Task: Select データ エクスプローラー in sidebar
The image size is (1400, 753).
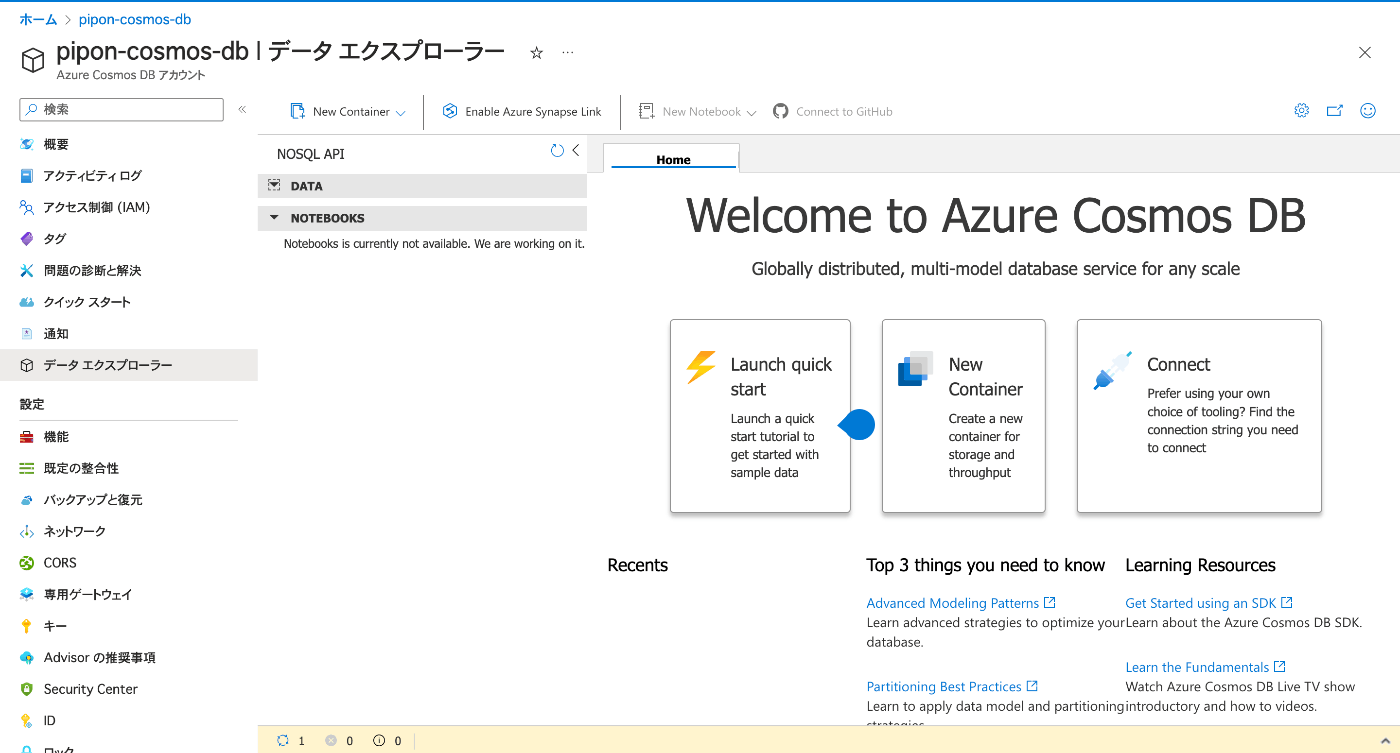Action: point(129,365)
